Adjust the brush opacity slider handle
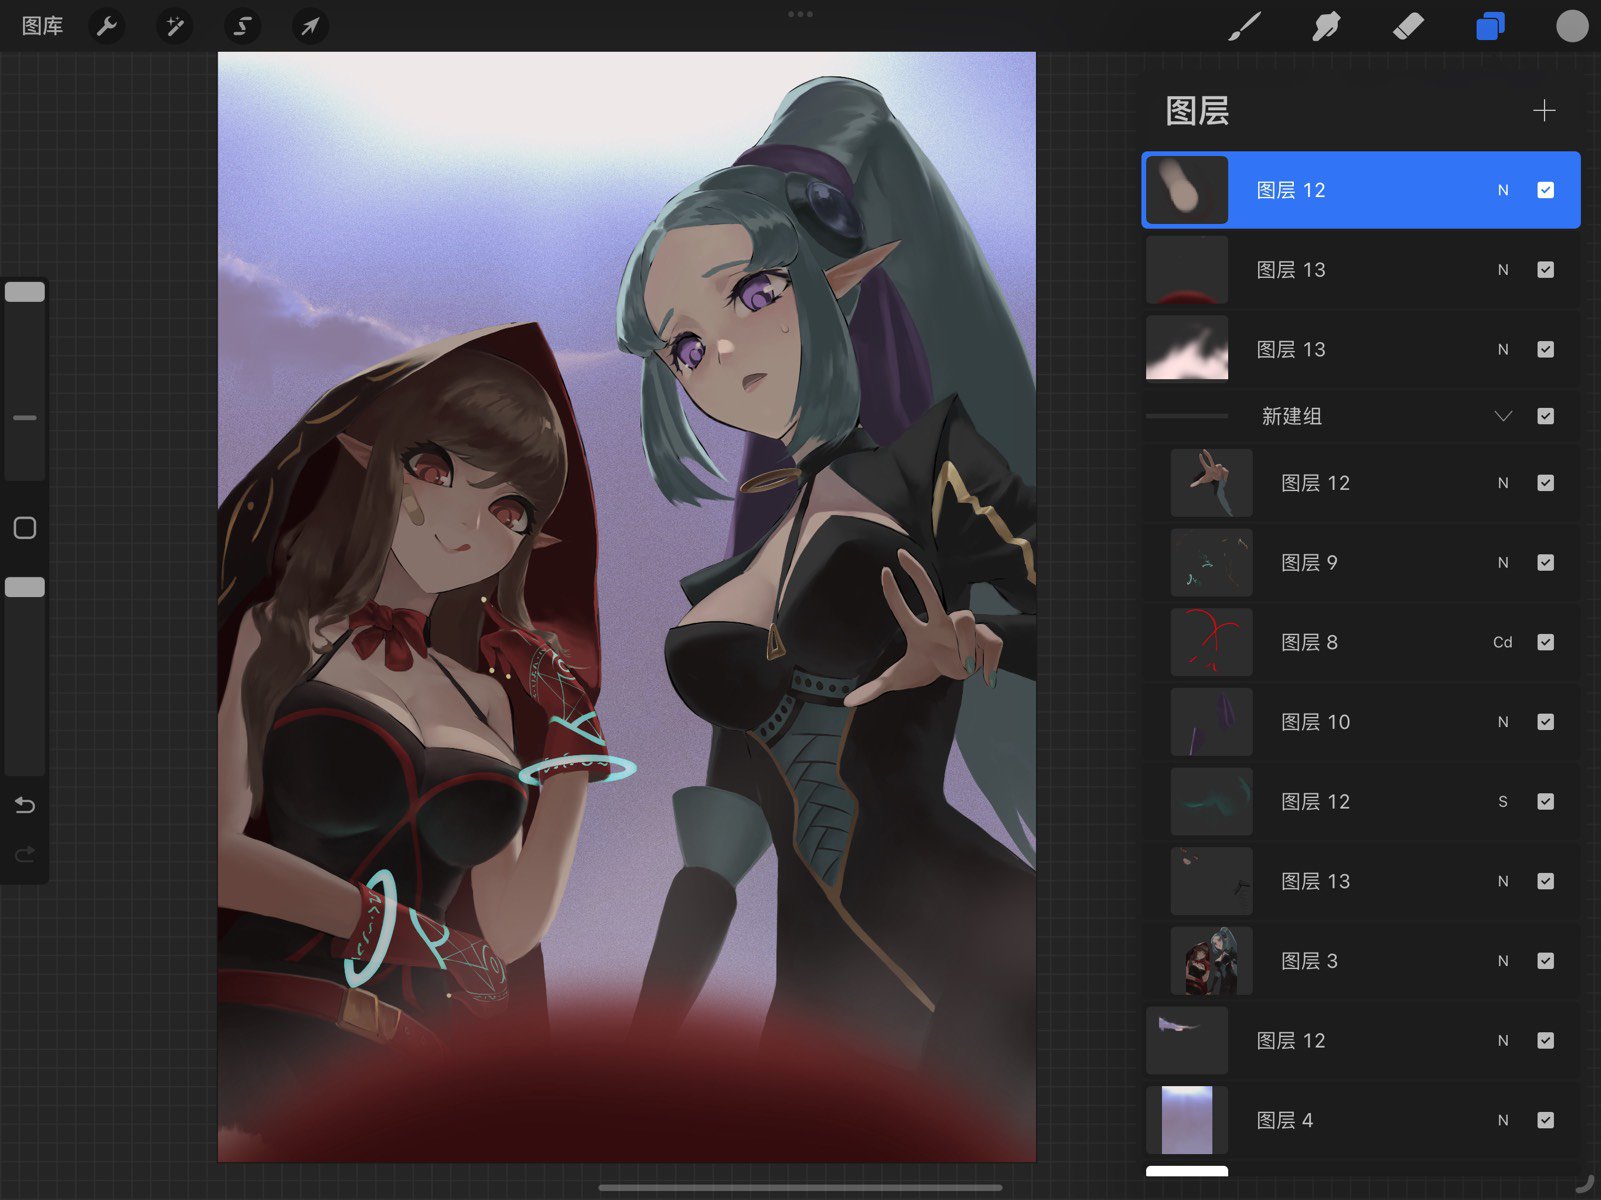The width and height of the screenshot is (1601, 1200). pos(25,587)
